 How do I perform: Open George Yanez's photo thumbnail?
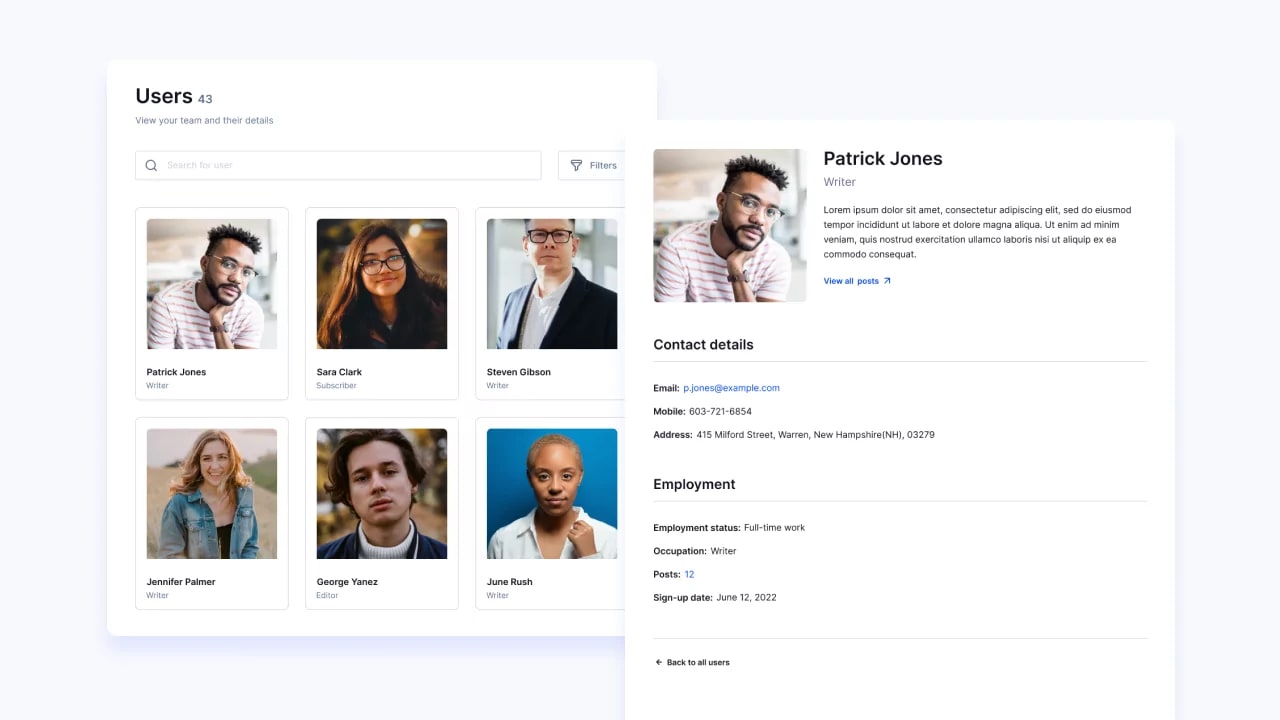point(382,494)
